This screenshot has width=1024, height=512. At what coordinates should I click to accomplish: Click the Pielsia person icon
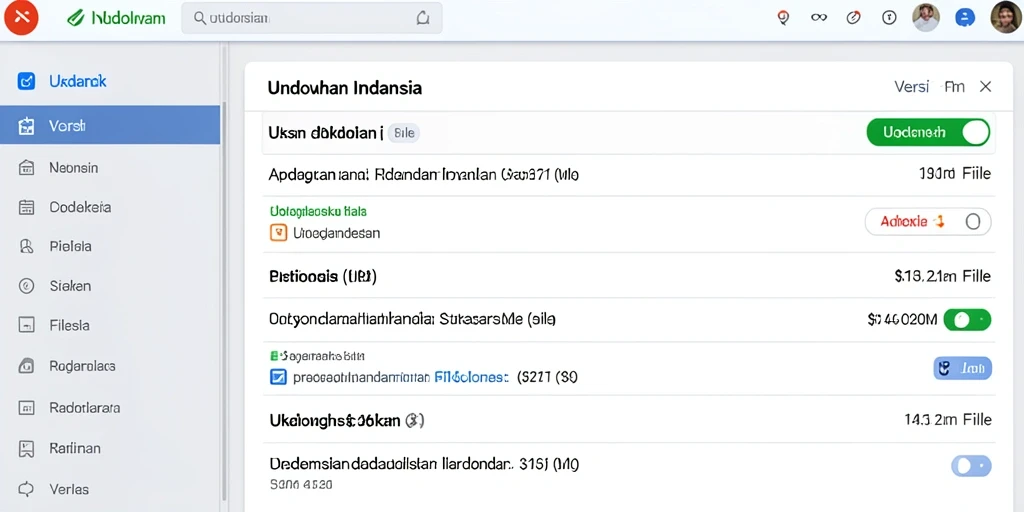(26, 246)
